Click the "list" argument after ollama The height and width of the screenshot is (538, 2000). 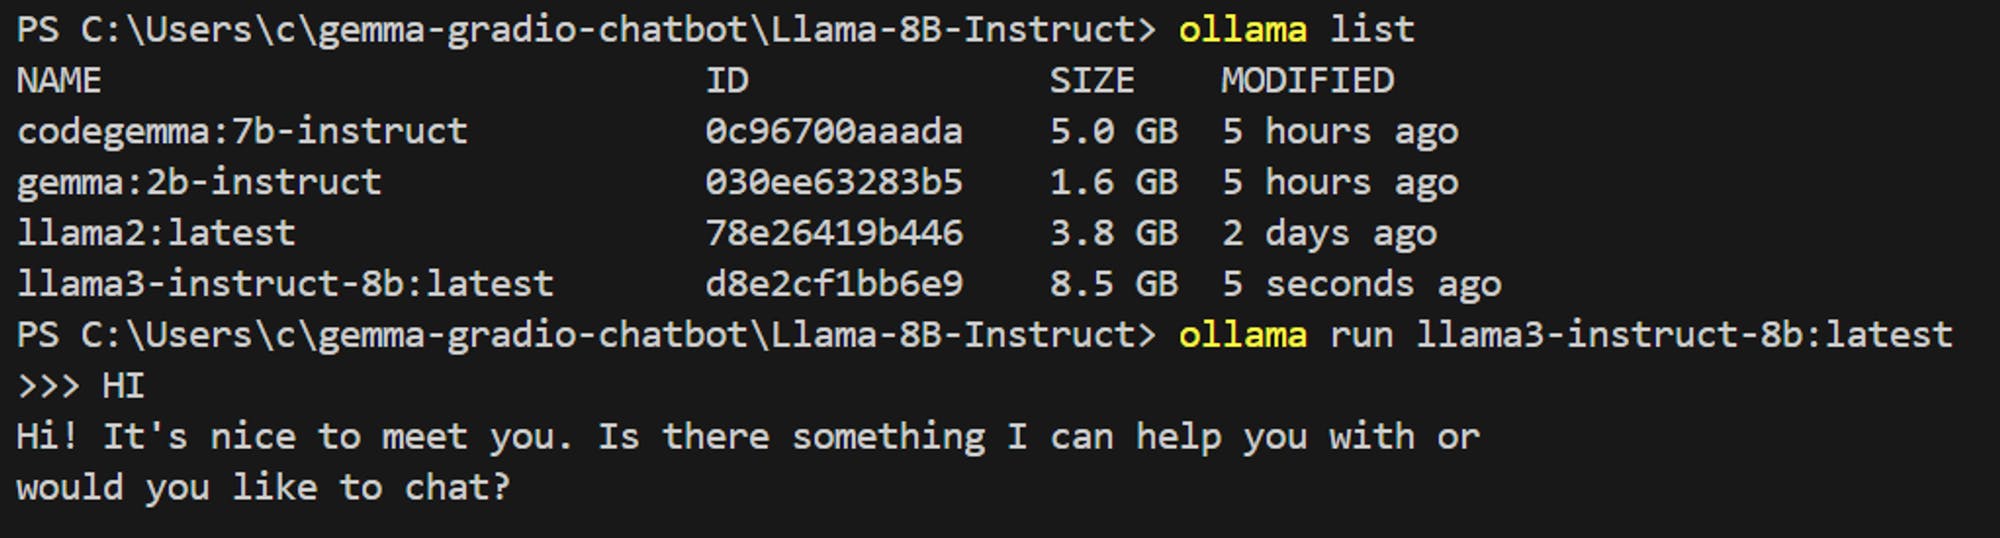(1372, 30)
